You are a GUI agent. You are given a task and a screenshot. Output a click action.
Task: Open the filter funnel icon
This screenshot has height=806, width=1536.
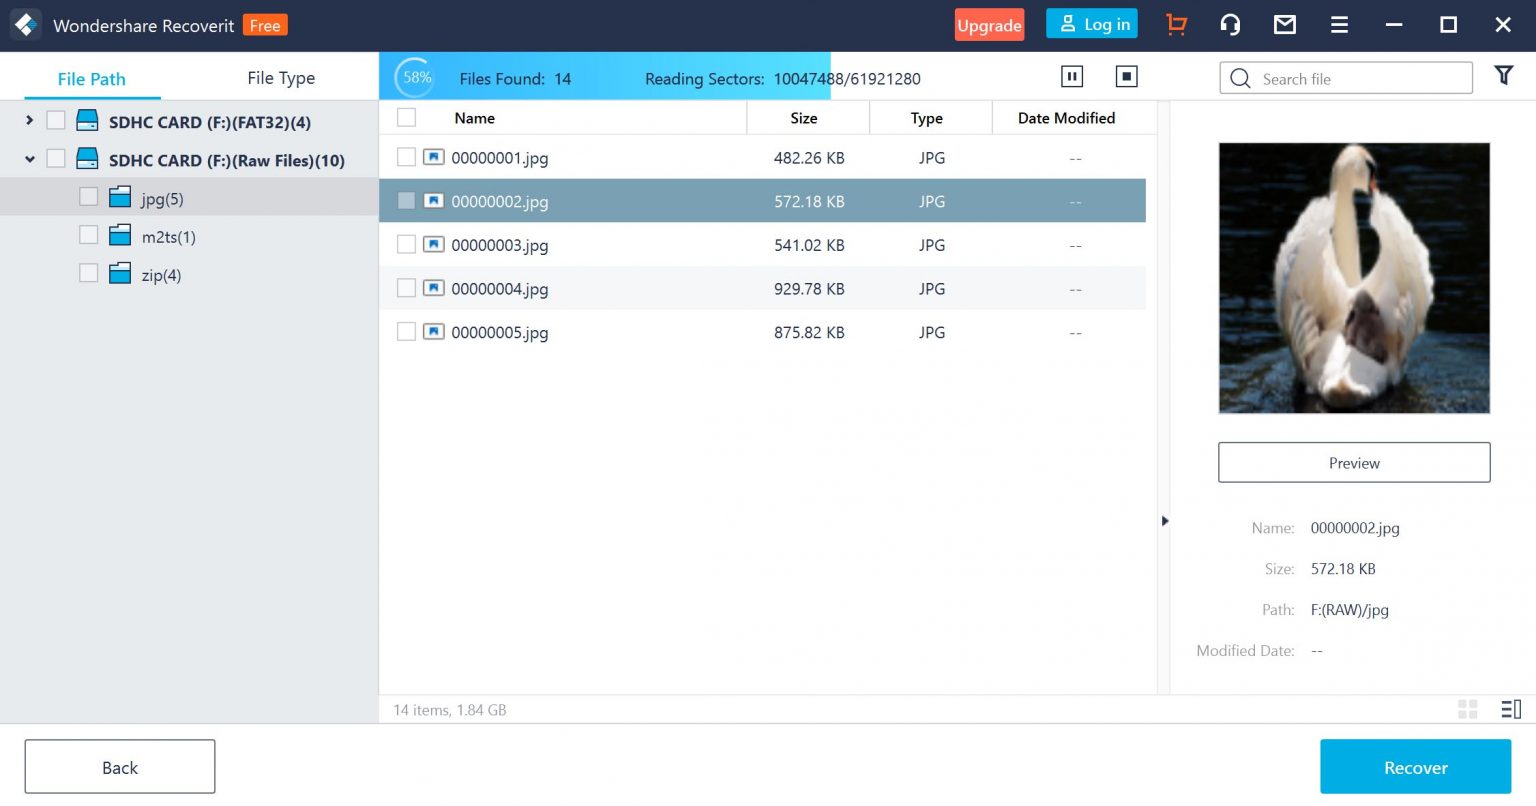[1503, 76]
